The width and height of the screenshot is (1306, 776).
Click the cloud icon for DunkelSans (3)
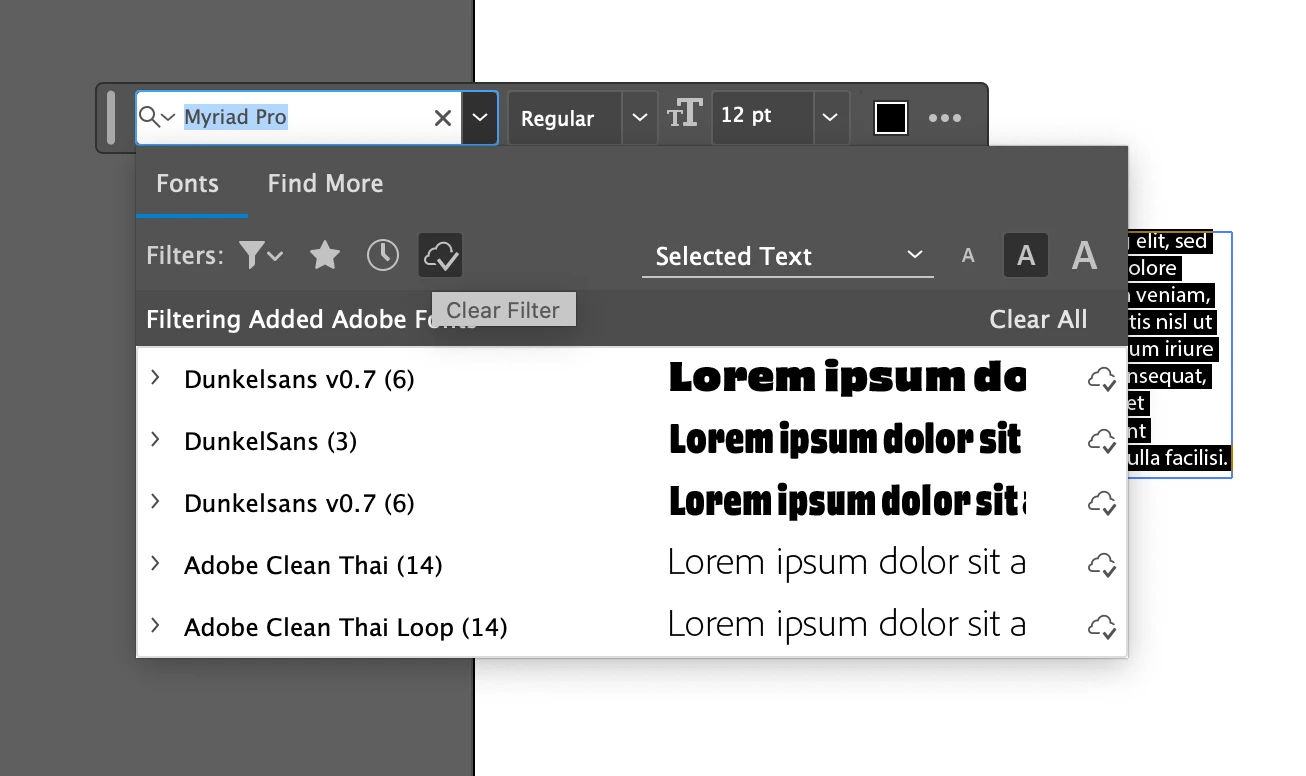[1102, 441]
